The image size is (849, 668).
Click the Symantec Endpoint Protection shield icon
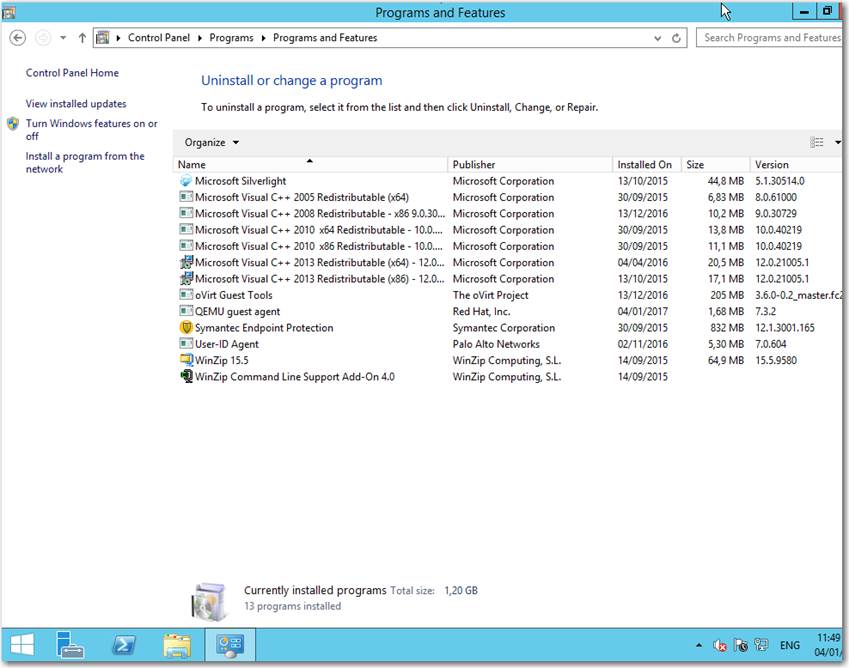point(186,328)
